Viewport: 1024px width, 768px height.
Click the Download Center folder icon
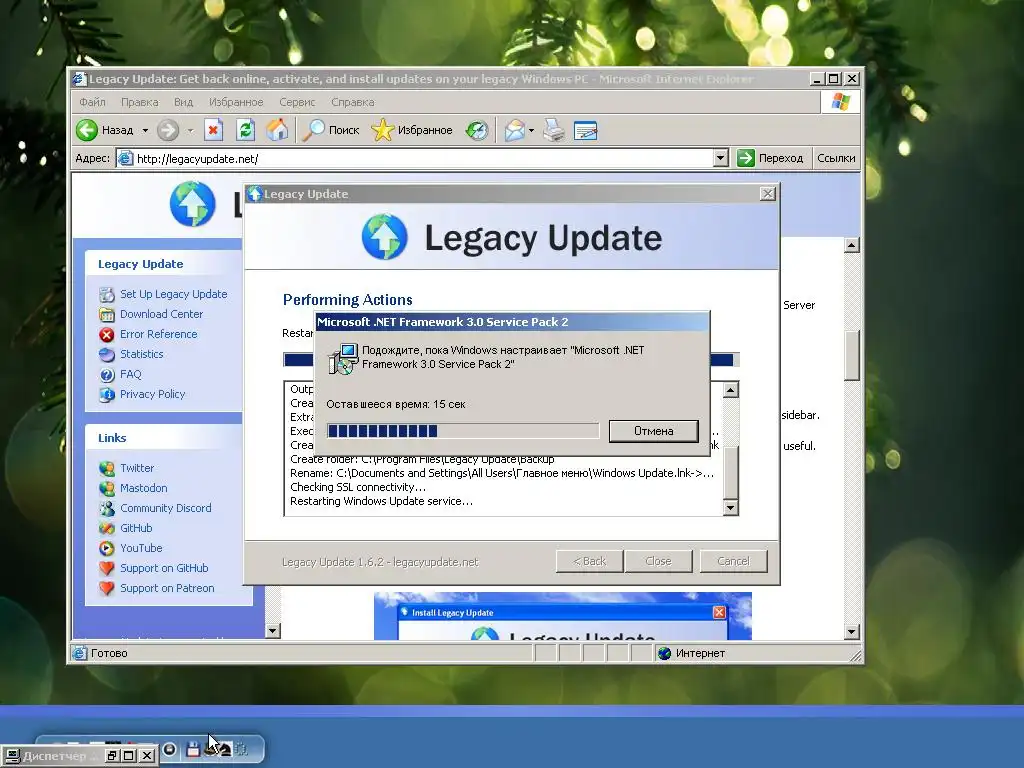tap(106, 315)
